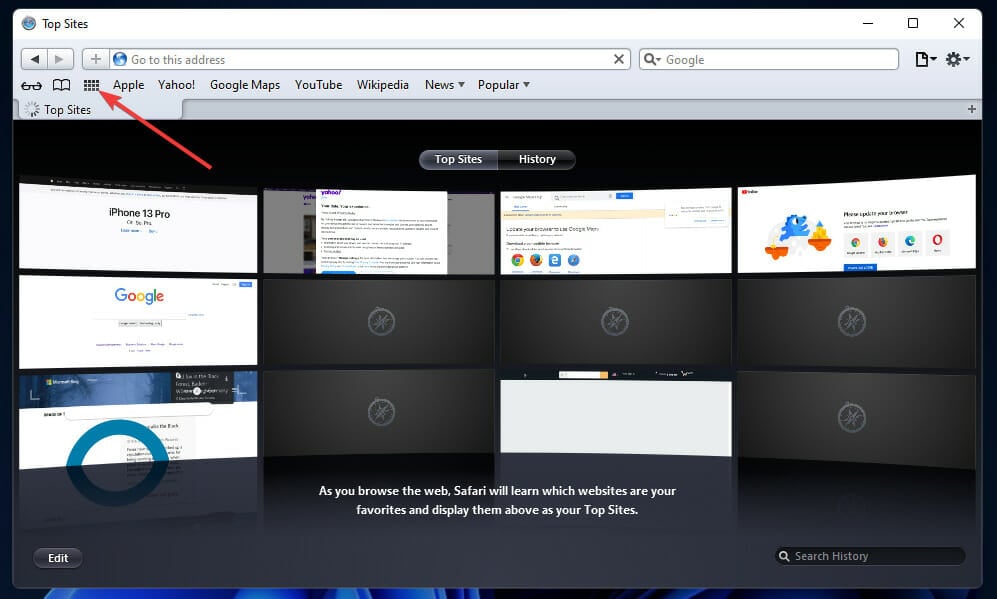The width and height of the screenshot is (997, 599).
Task: Click the Safari globe icon in address bar
Action: pos(120,59)
